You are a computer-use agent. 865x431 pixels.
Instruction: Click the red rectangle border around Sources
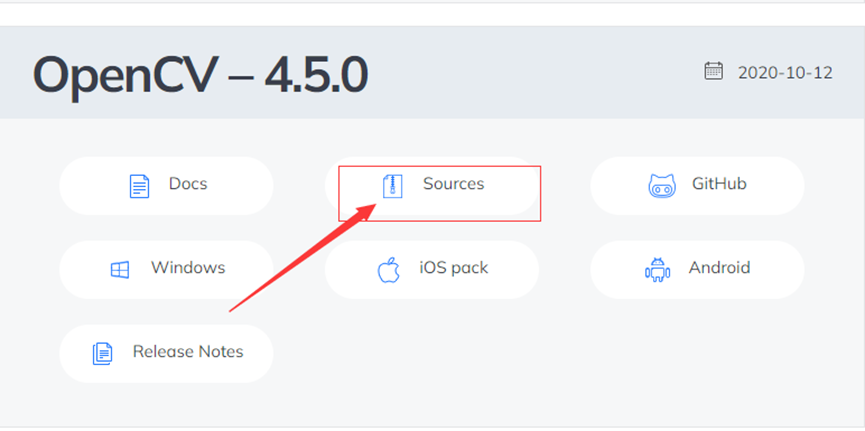pyautogui.click(x=439, y=167)
